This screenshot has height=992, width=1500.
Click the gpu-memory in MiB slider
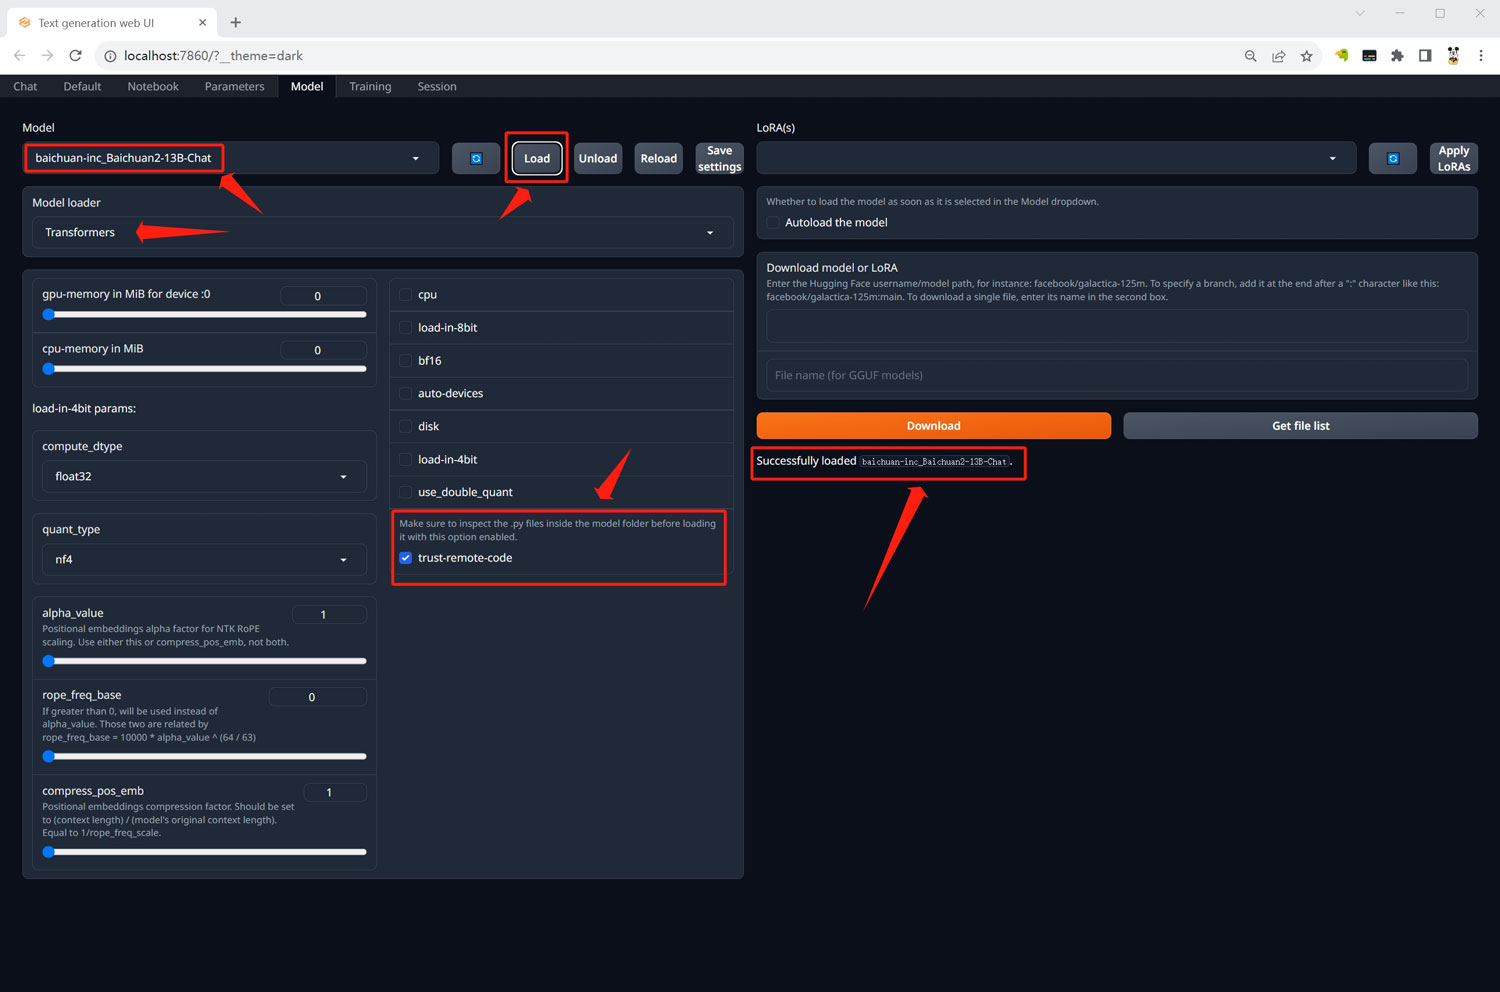coord(204,315)
